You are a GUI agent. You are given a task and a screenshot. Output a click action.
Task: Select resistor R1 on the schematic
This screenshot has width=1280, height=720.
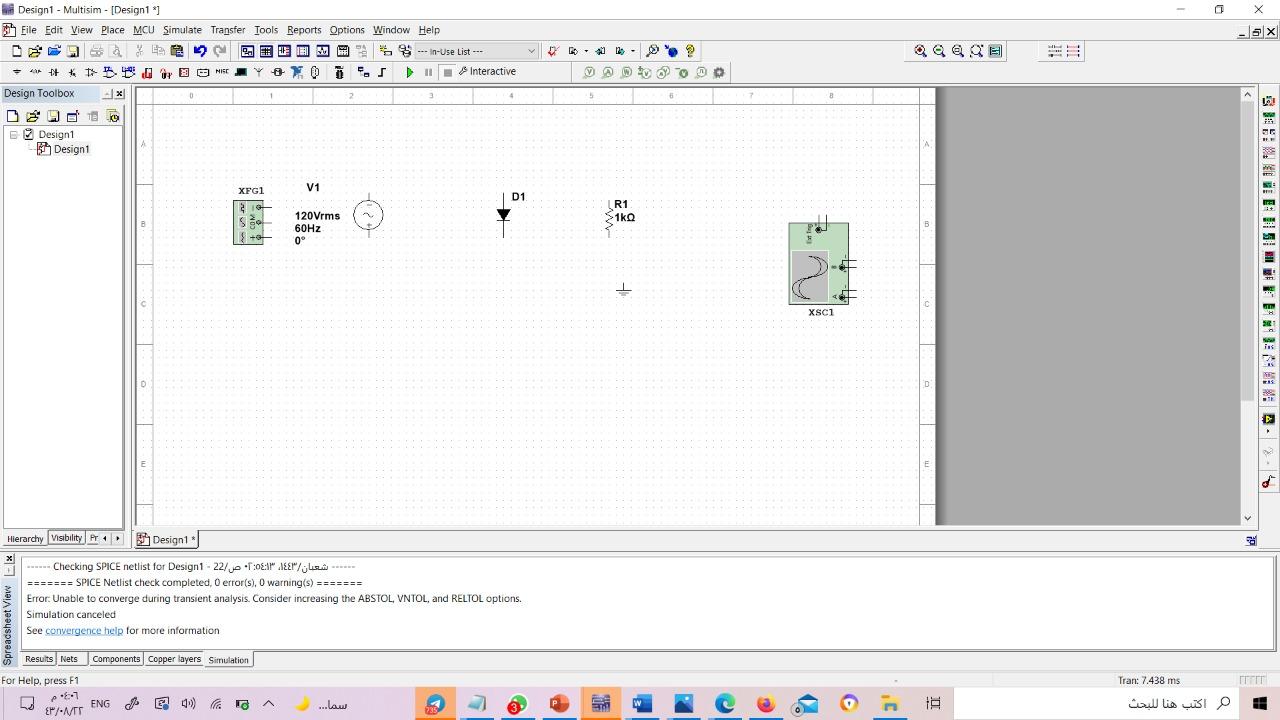pyautogui.click(x=609, y=218)
